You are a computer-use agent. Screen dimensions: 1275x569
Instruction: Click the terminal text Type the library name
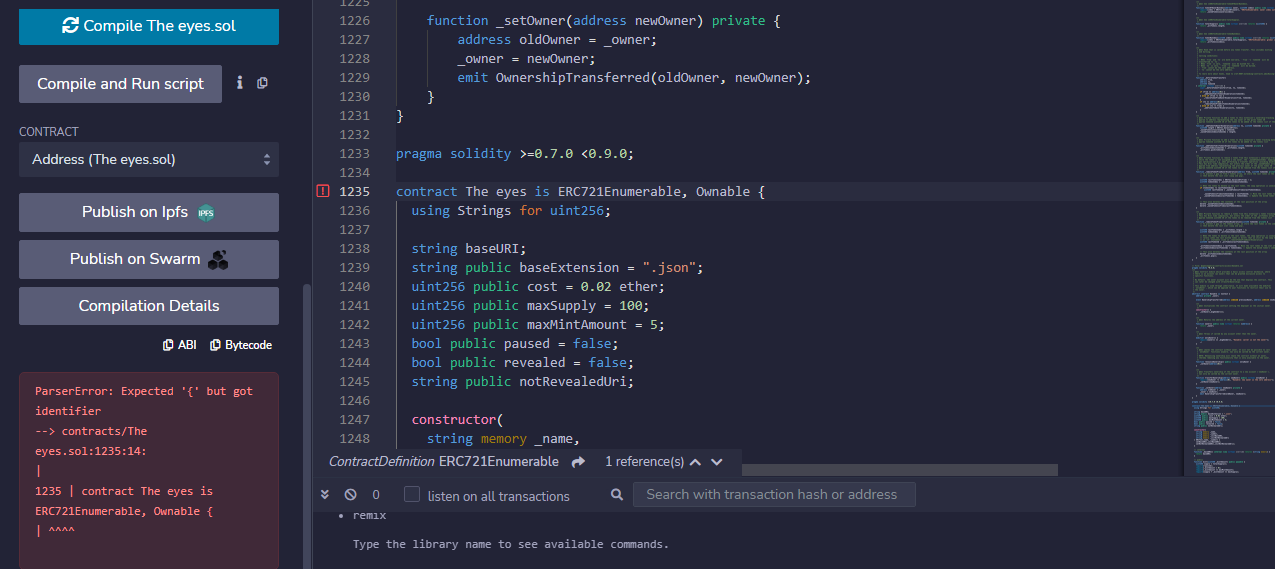coord(510,544)
